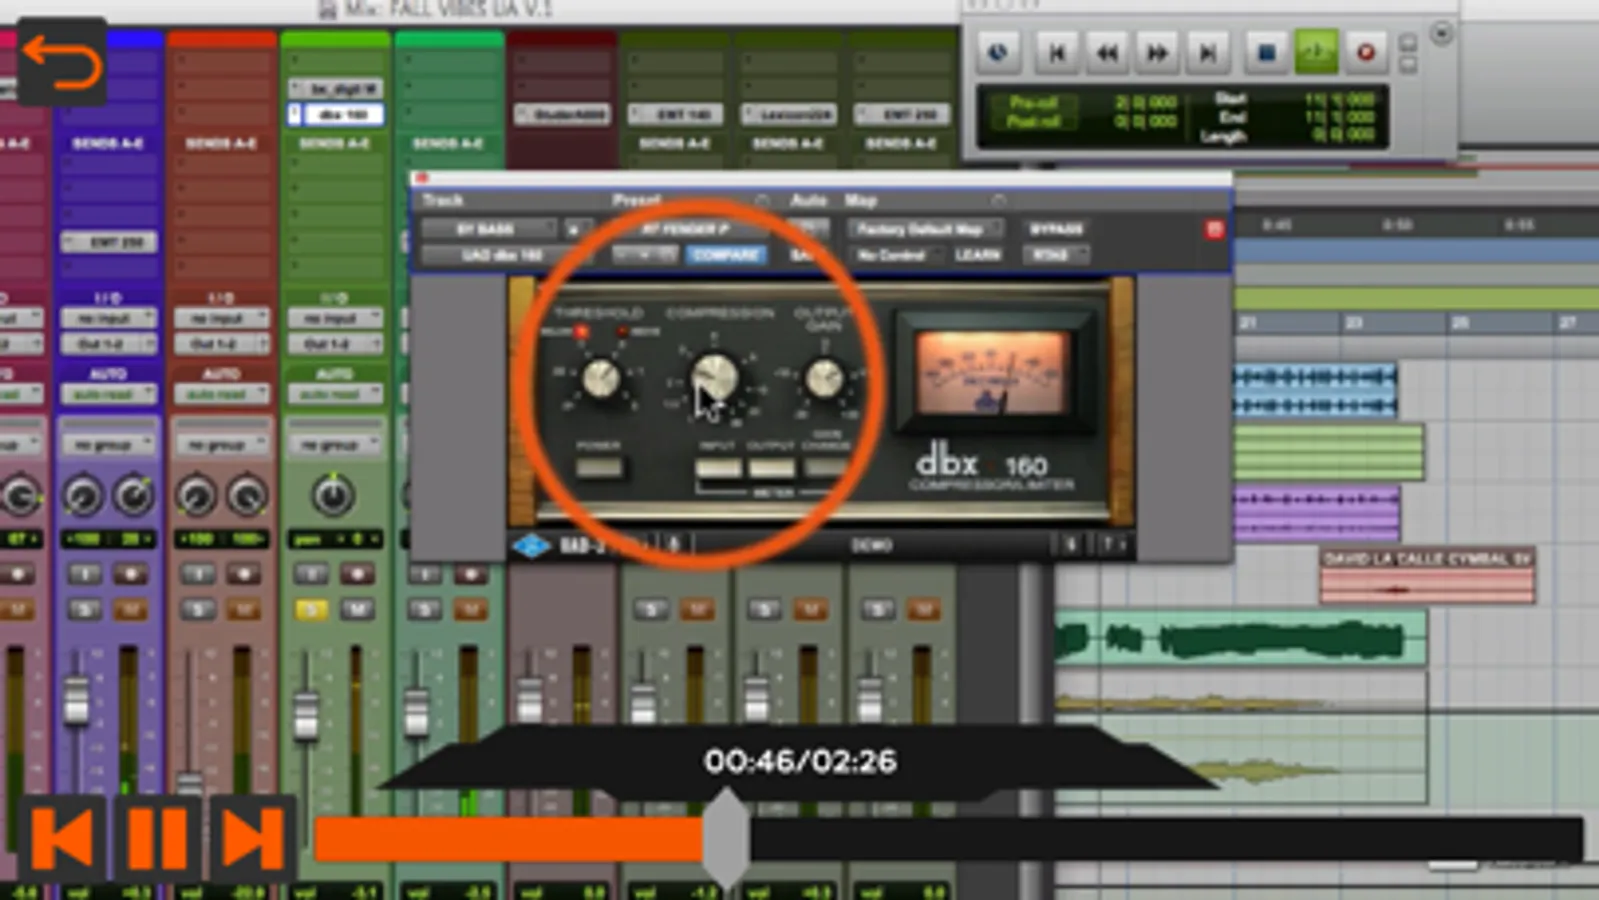Click the volume fader on bright green track
Screen dimensions: 1599x900
(306, 716)
